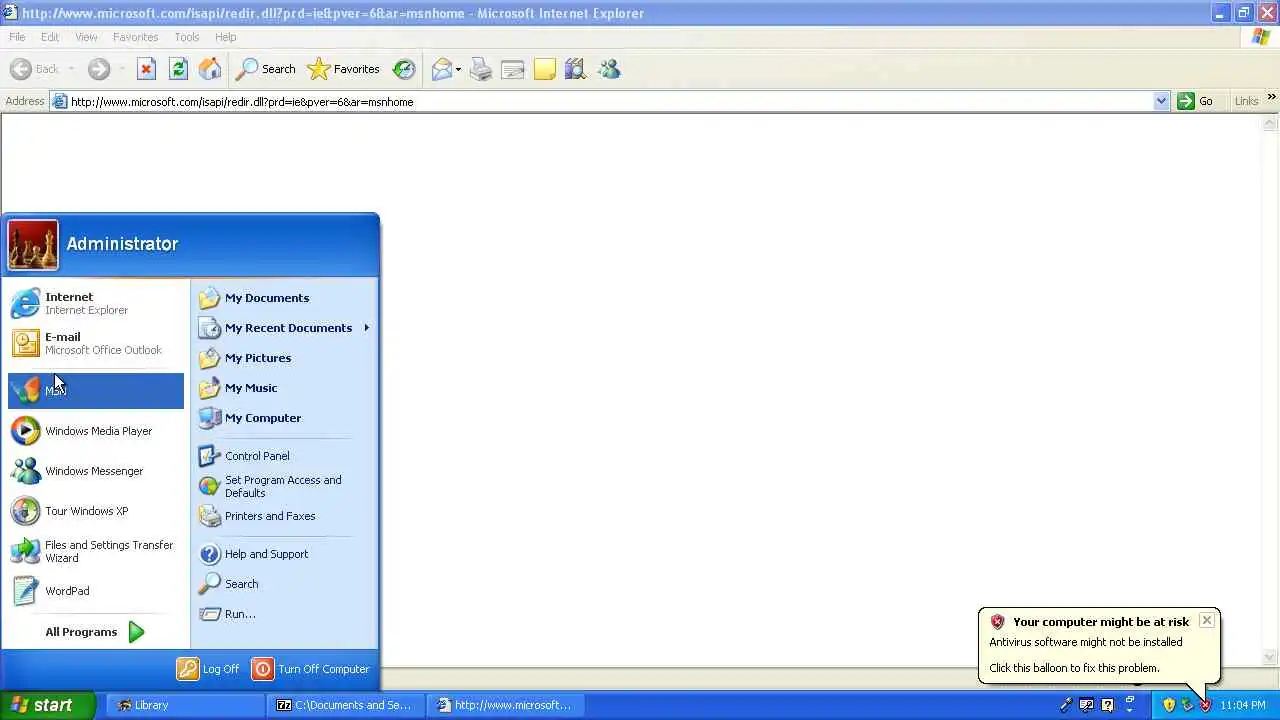Click in the Address URL field
1280x720 pixels.
click(x=610, y=101)
